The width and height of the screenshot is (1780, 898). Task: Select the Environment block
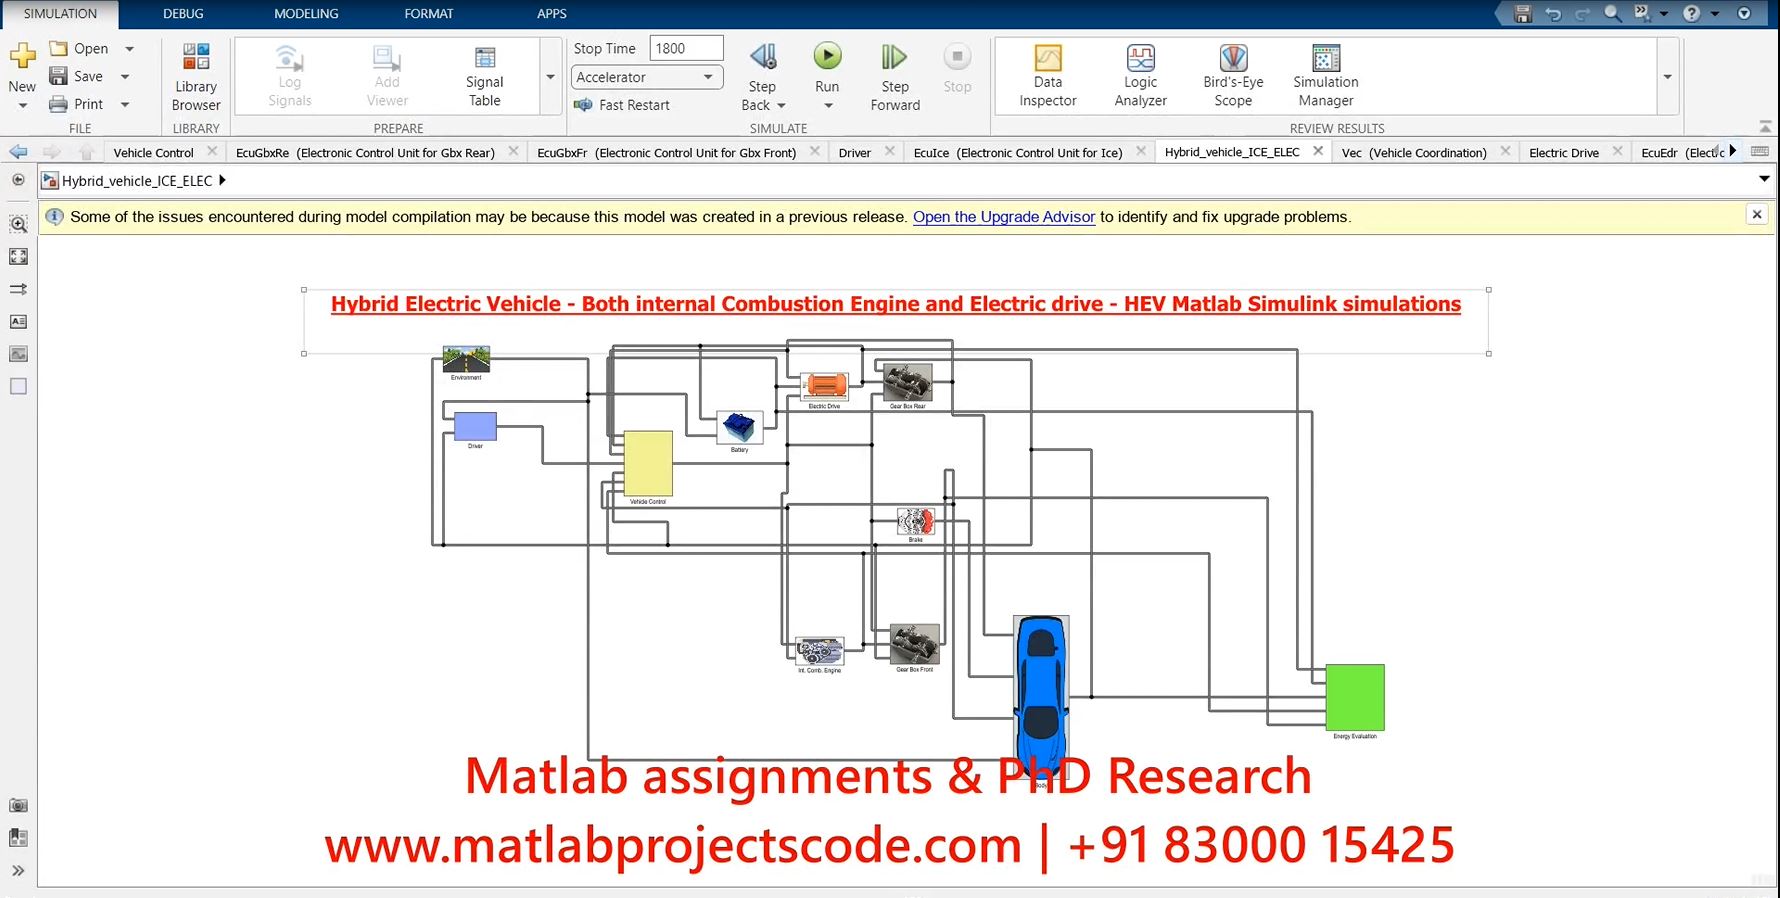coord(466,359)
